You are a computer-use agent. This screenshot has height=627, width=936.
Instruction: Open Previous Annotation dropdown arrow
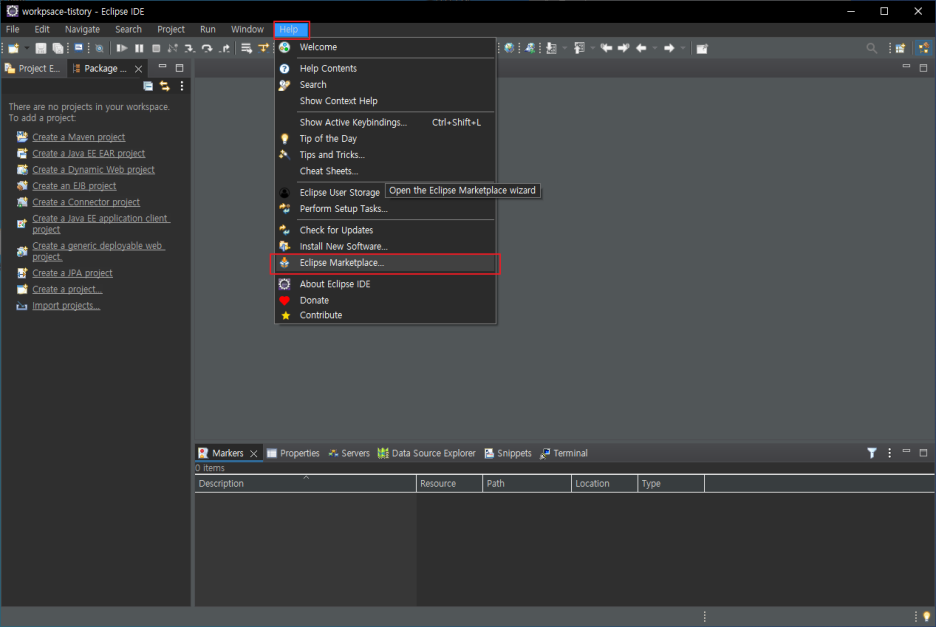click(x=593, y=48)
